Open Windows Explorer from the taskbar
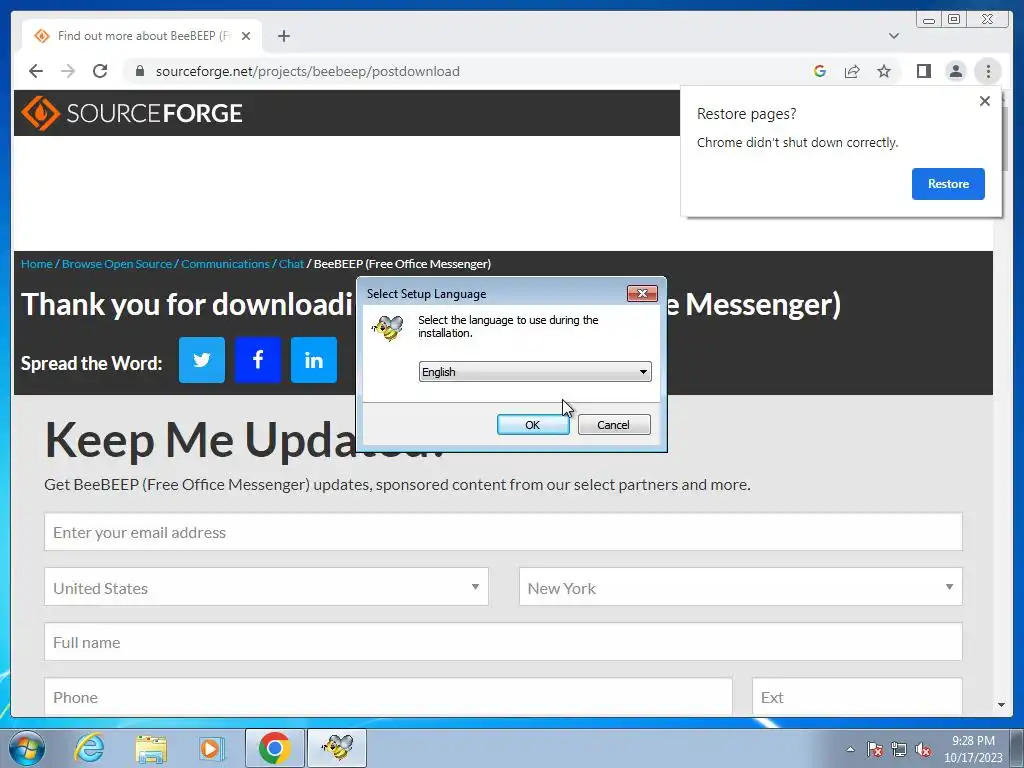Image resolution: width=1024 pixels, height=768 pixels. point(151,748)
